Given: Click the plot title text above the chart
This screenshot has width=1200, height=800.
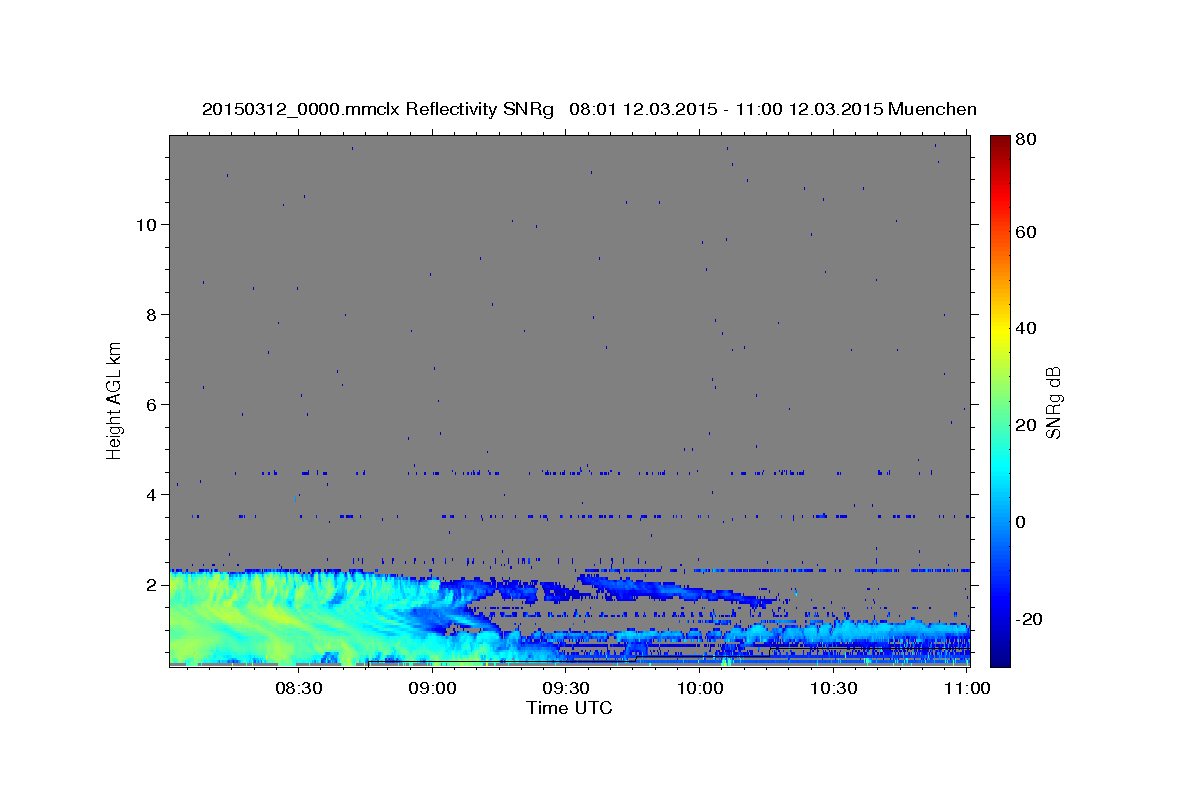Looking at the screenshot, I should [x=589, y=109].
